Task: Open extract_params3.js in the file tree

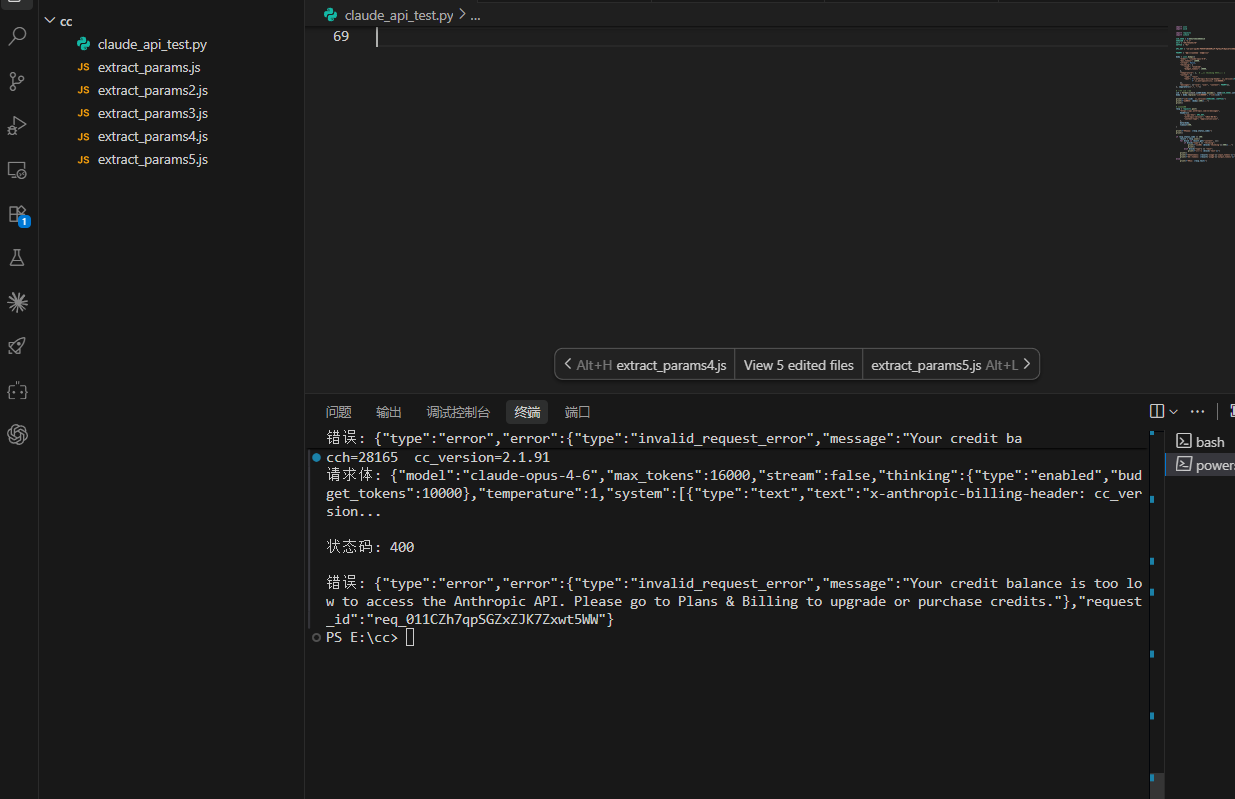Action: 153,114
